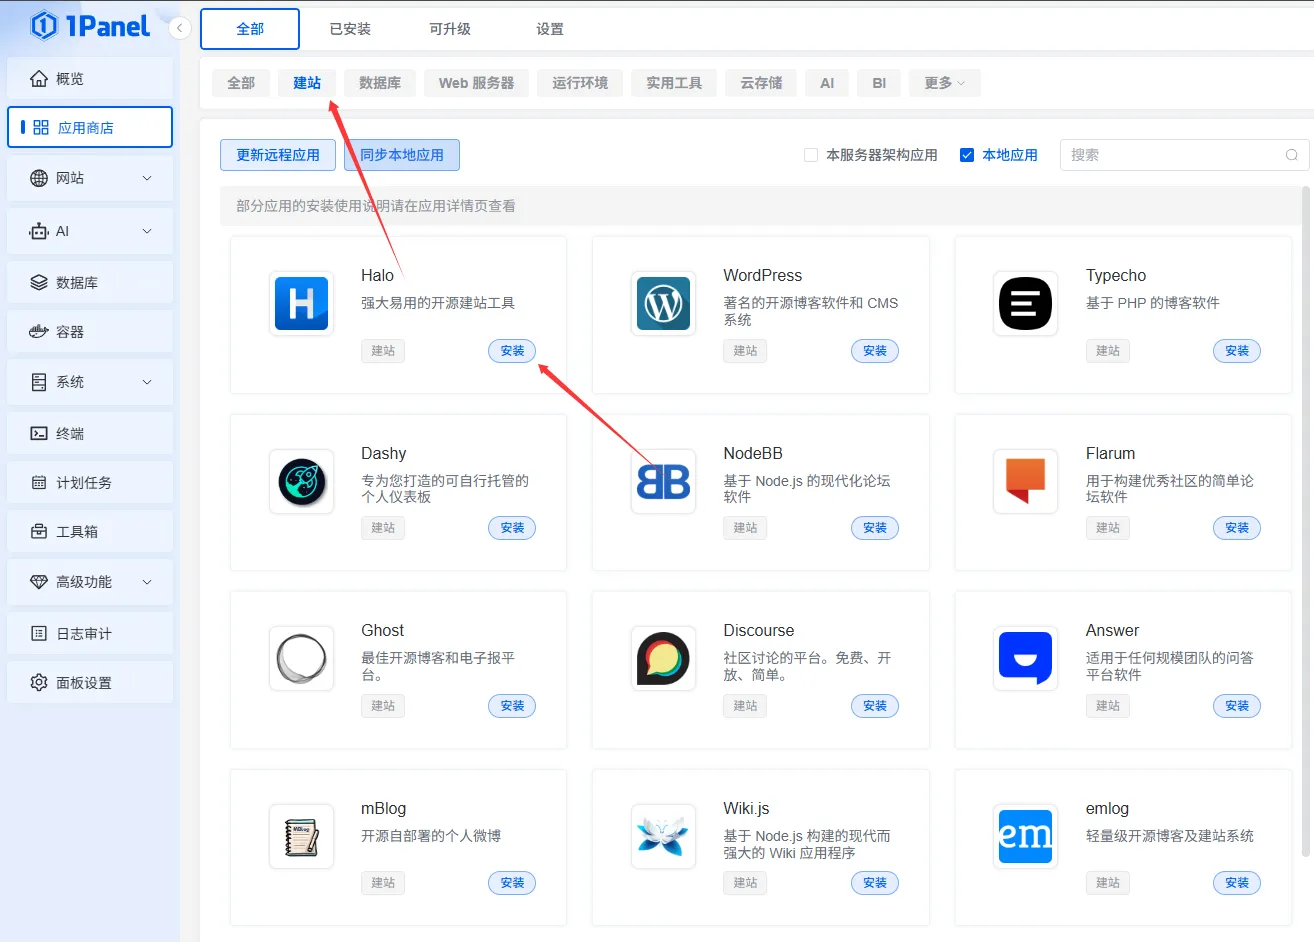Switch to the 已安装 tab
Viewport: 1314px width, 942px height.
[x=350, y=29]
